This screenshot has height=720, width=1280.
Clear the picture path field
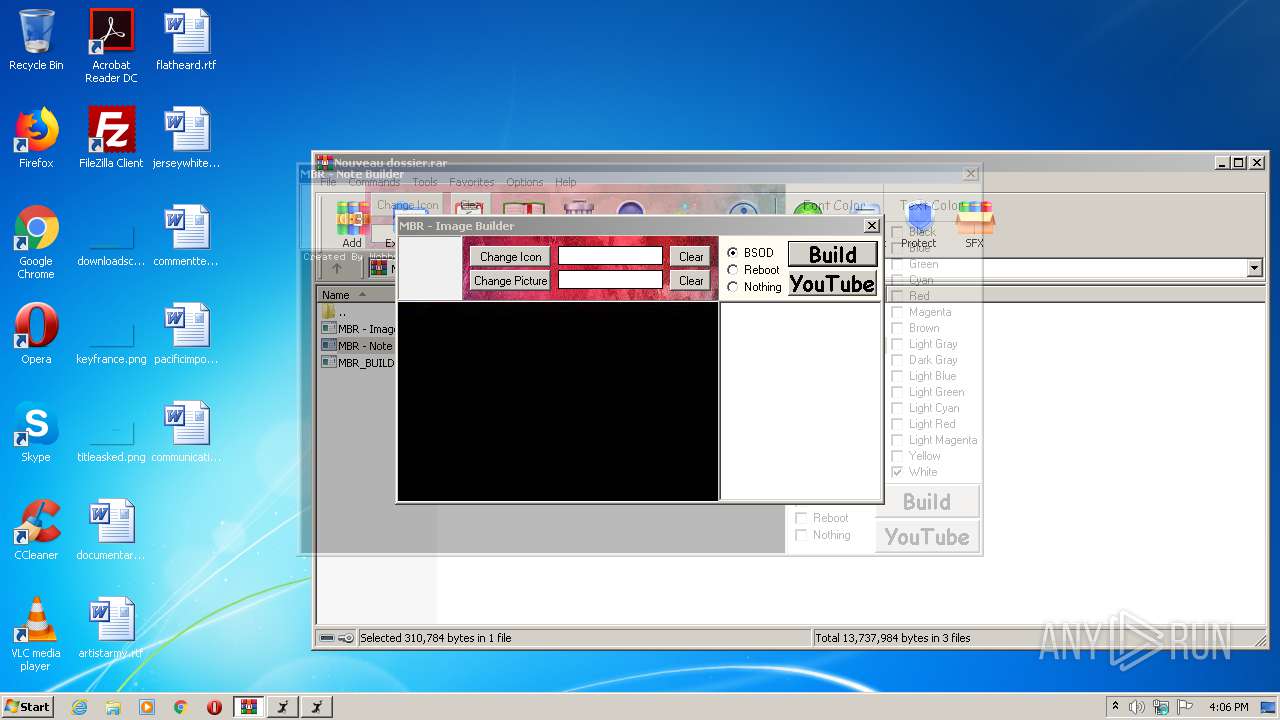(691, 281)
